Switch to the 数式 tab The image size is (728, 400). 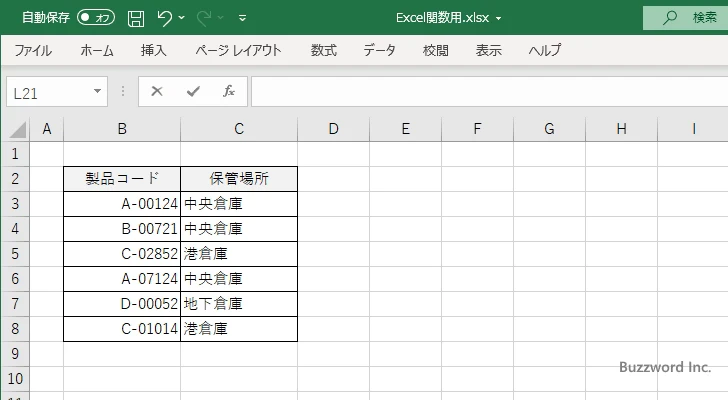click(x=324, y=50)
